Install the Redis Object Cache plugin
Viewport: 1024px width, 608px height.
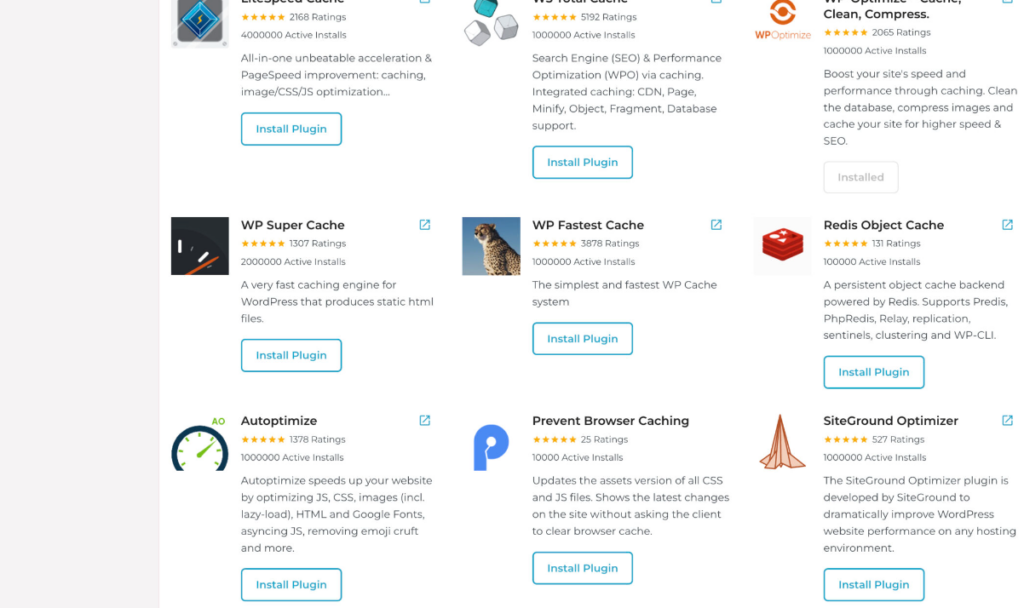[873, 372]
